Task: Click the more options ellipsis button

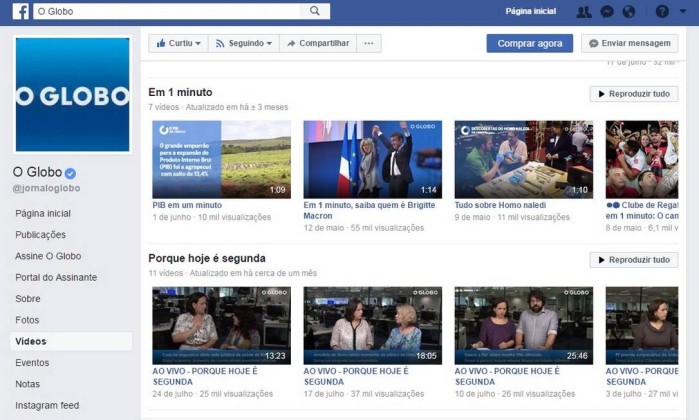Action: 369,43
